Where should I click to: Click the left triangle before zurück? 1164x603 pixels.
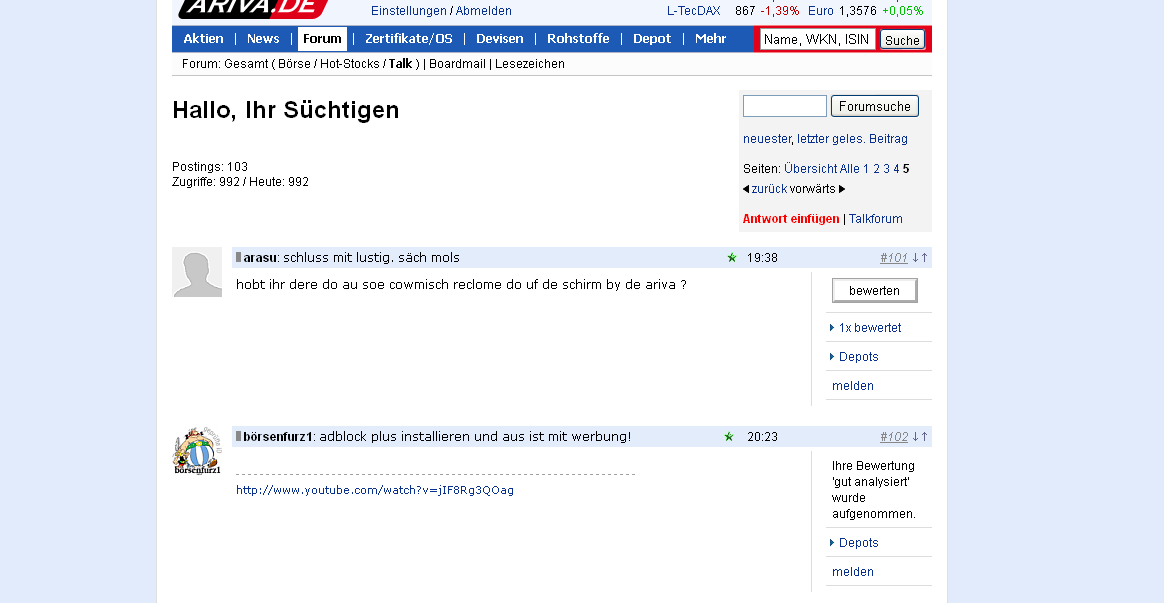[746, 189]
